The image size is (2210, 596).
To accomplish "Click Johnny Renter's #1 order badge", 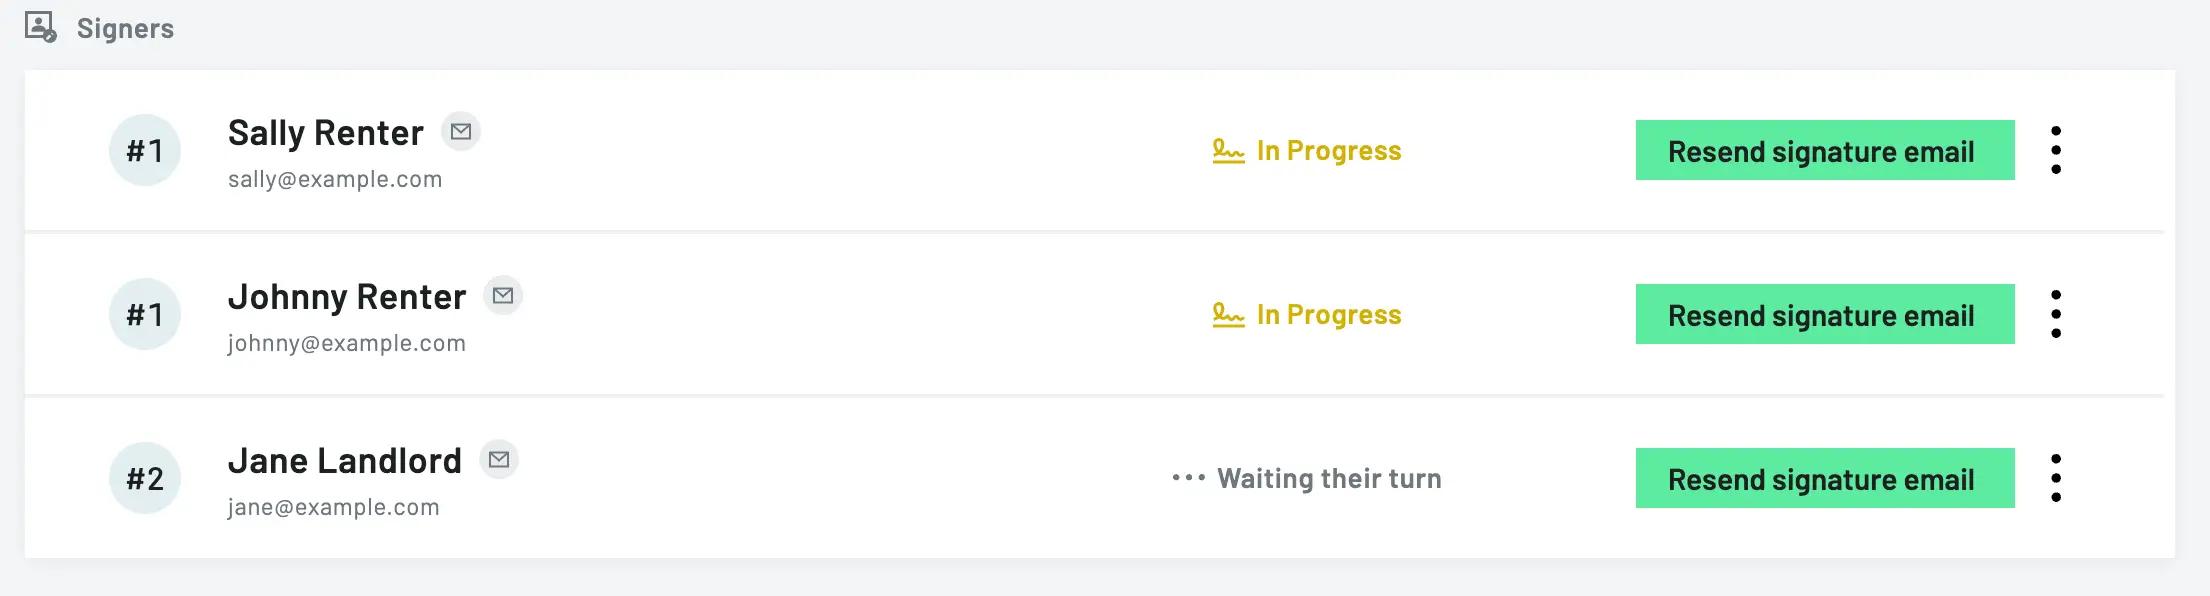I will point(145,315).
